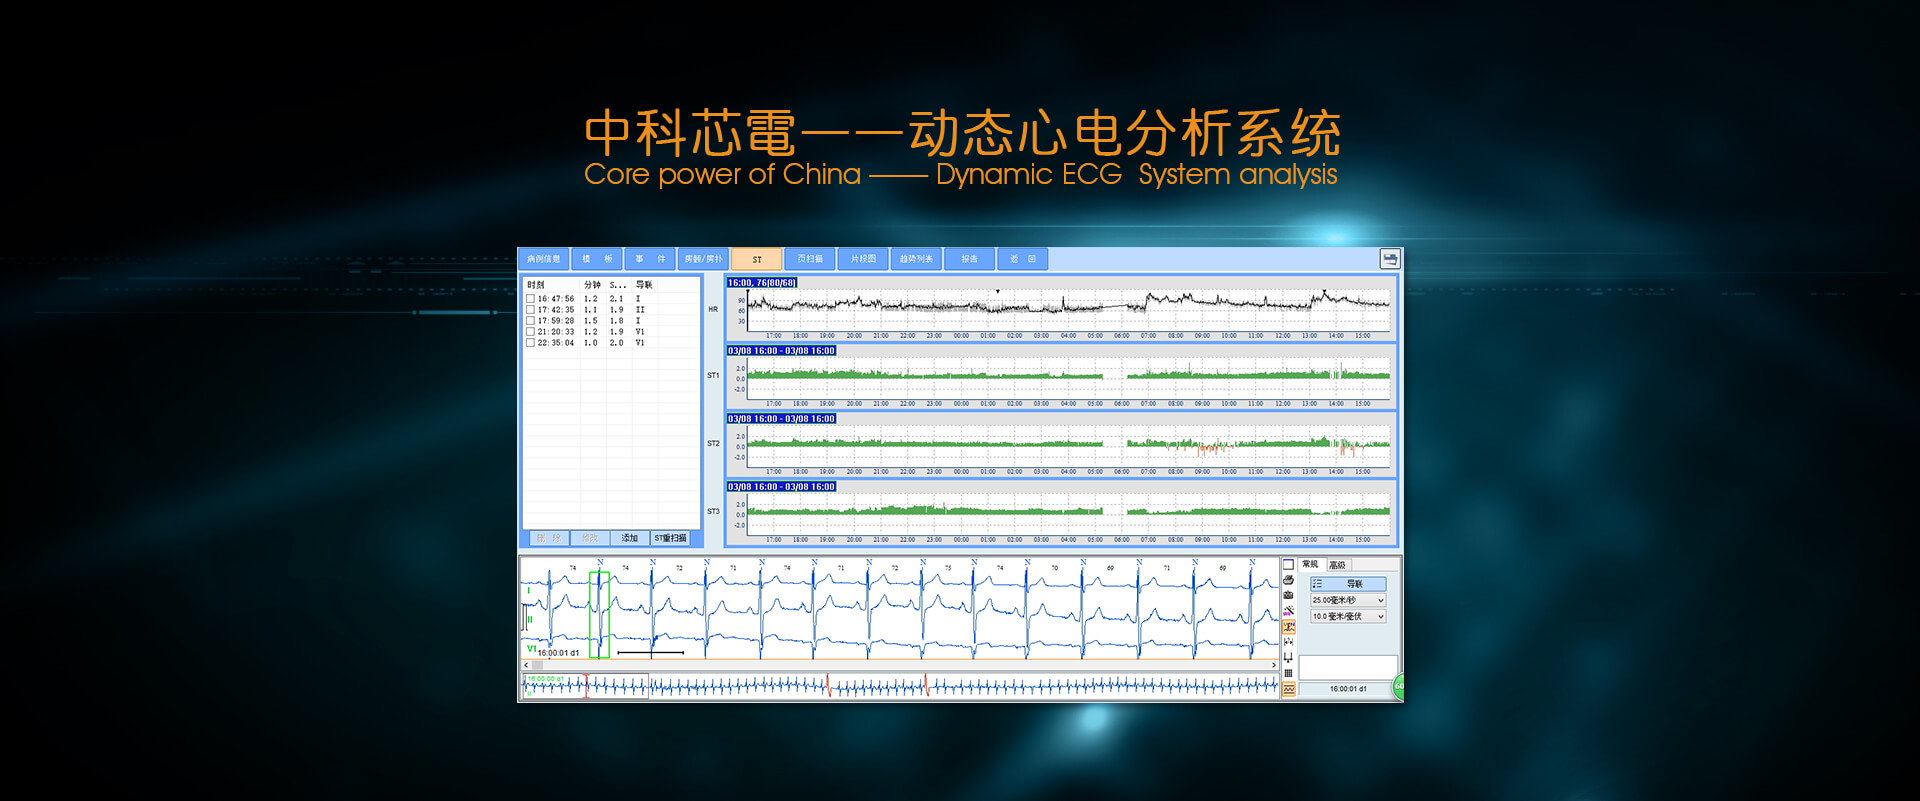Click the ECG strip left scroll arrow

[526, 664]
